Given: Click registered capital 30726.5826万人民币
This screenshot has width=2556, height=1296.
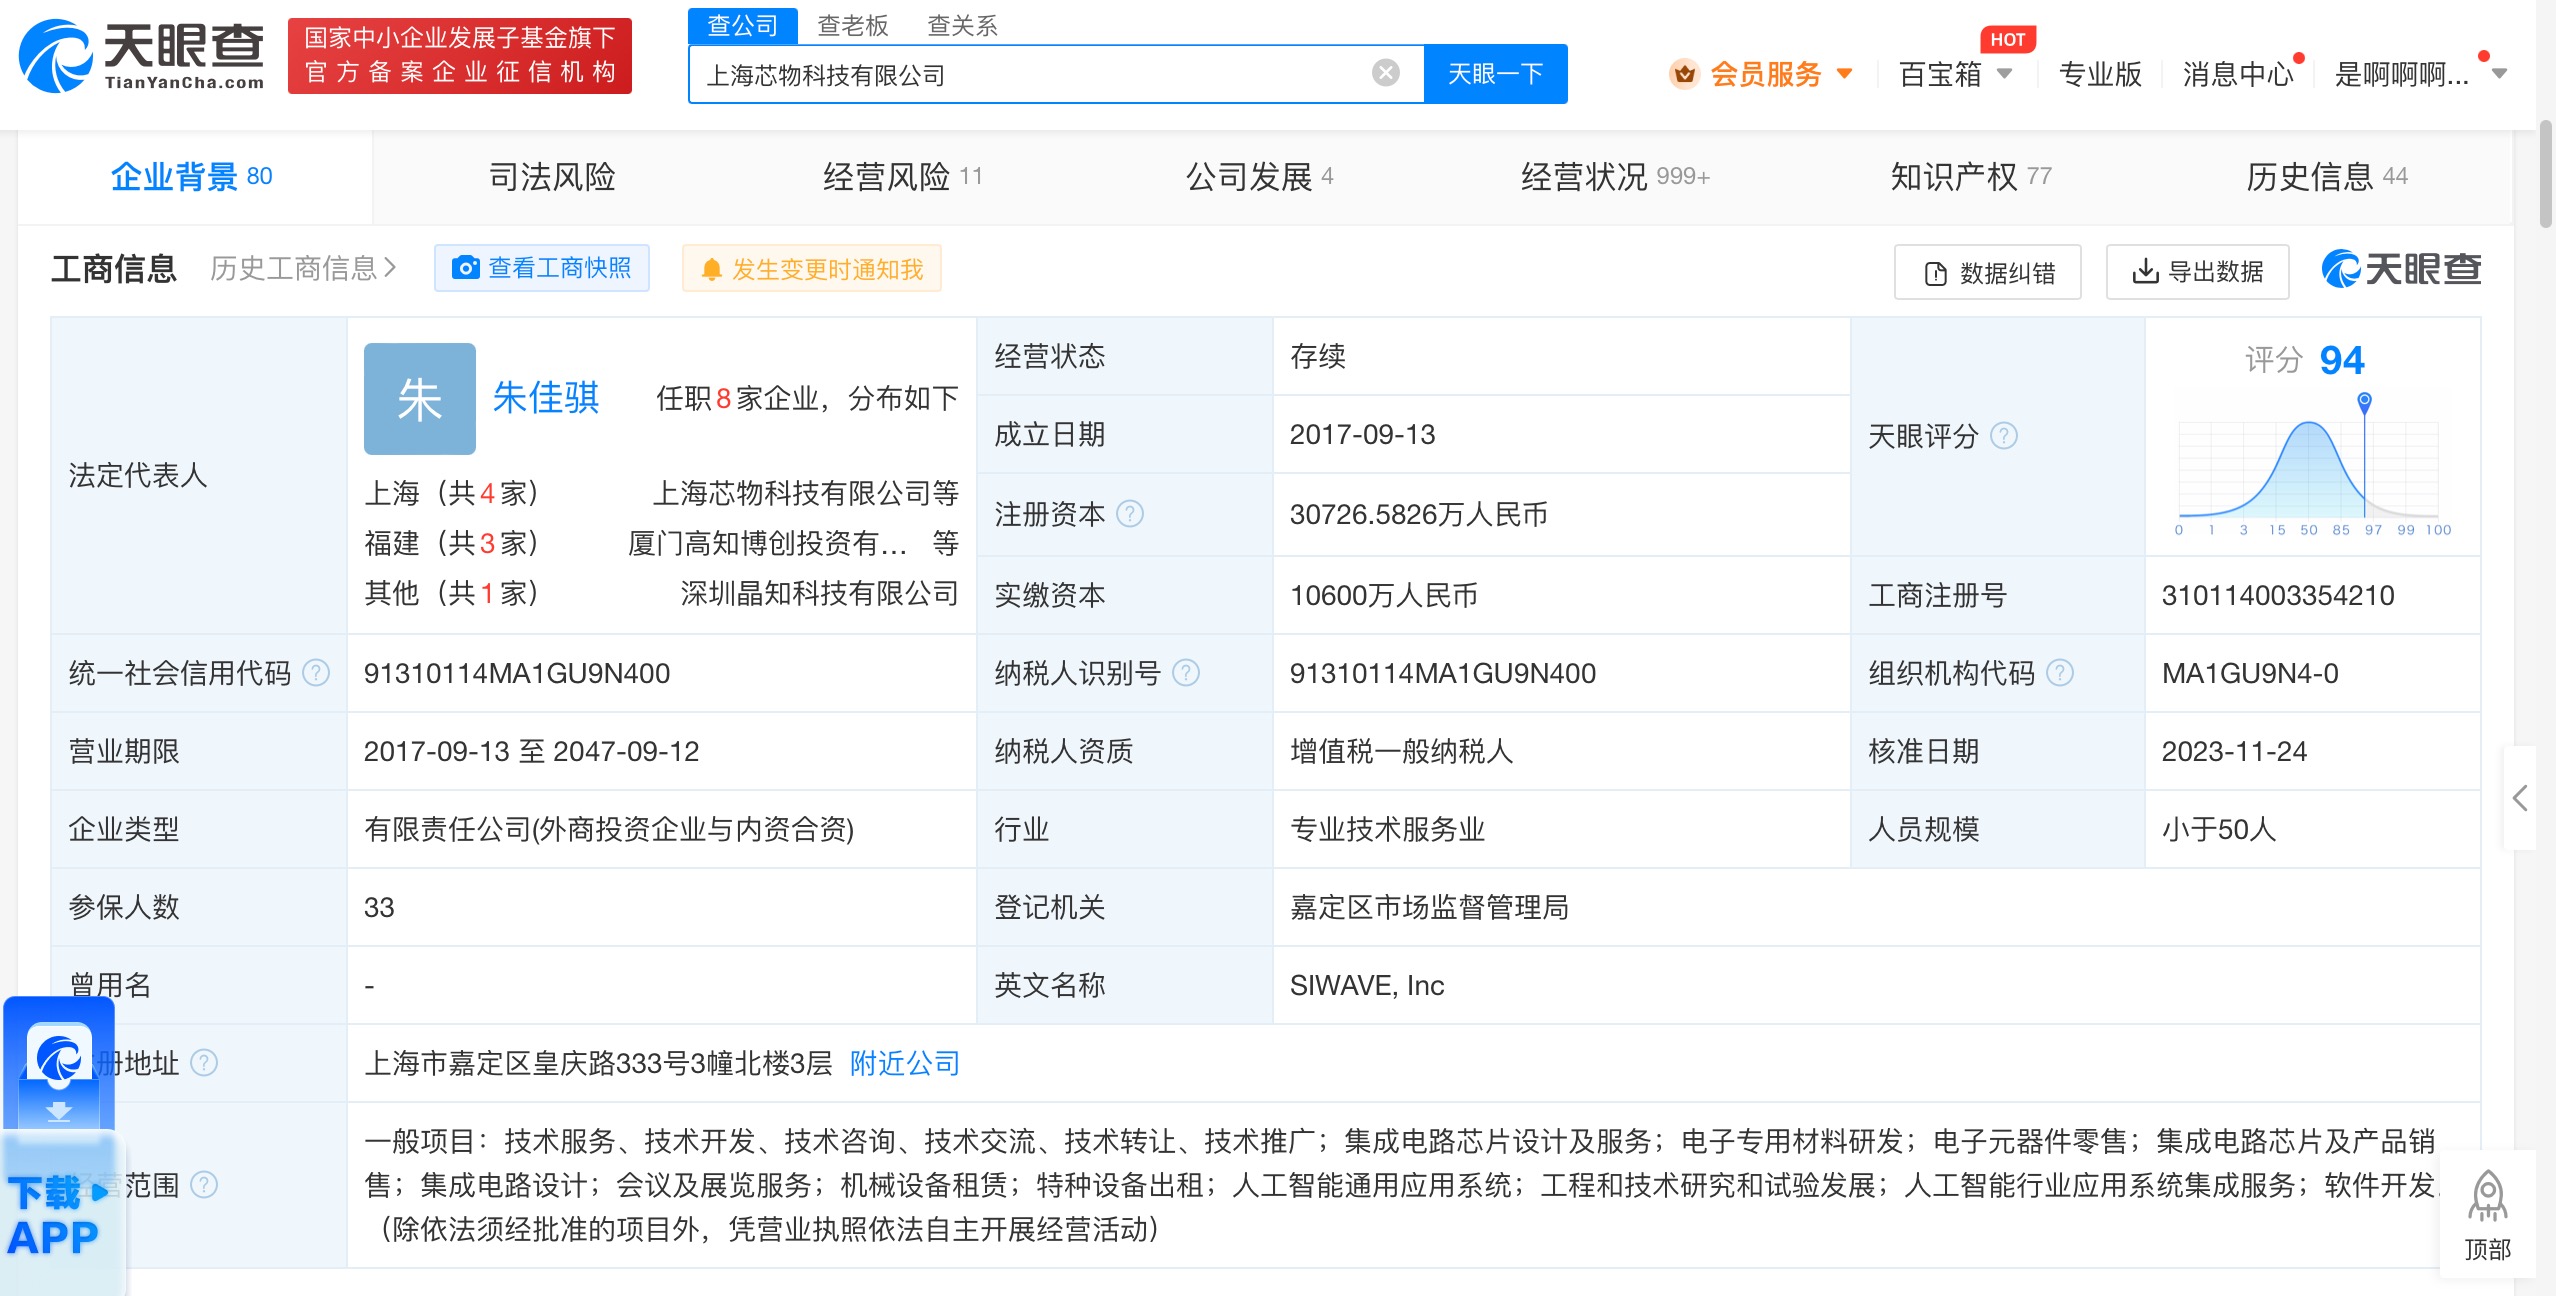Looking at the screenshot, I should (x=1419, y=514).
